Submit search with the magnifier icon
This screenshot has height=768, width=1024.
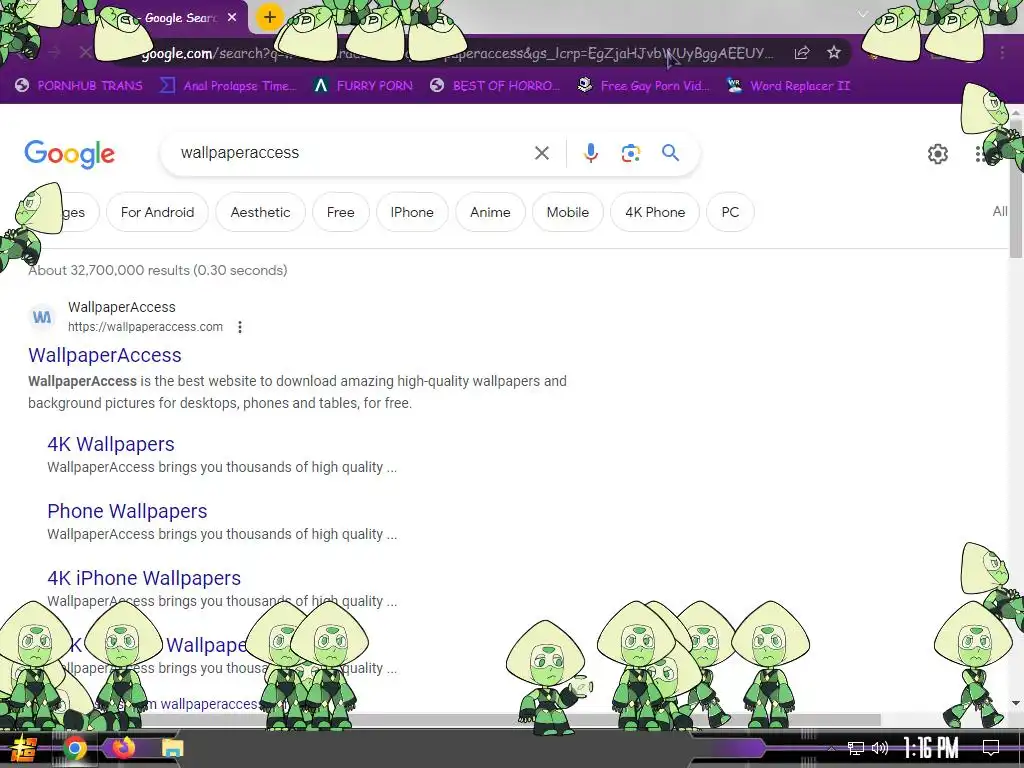click(670, 153)
